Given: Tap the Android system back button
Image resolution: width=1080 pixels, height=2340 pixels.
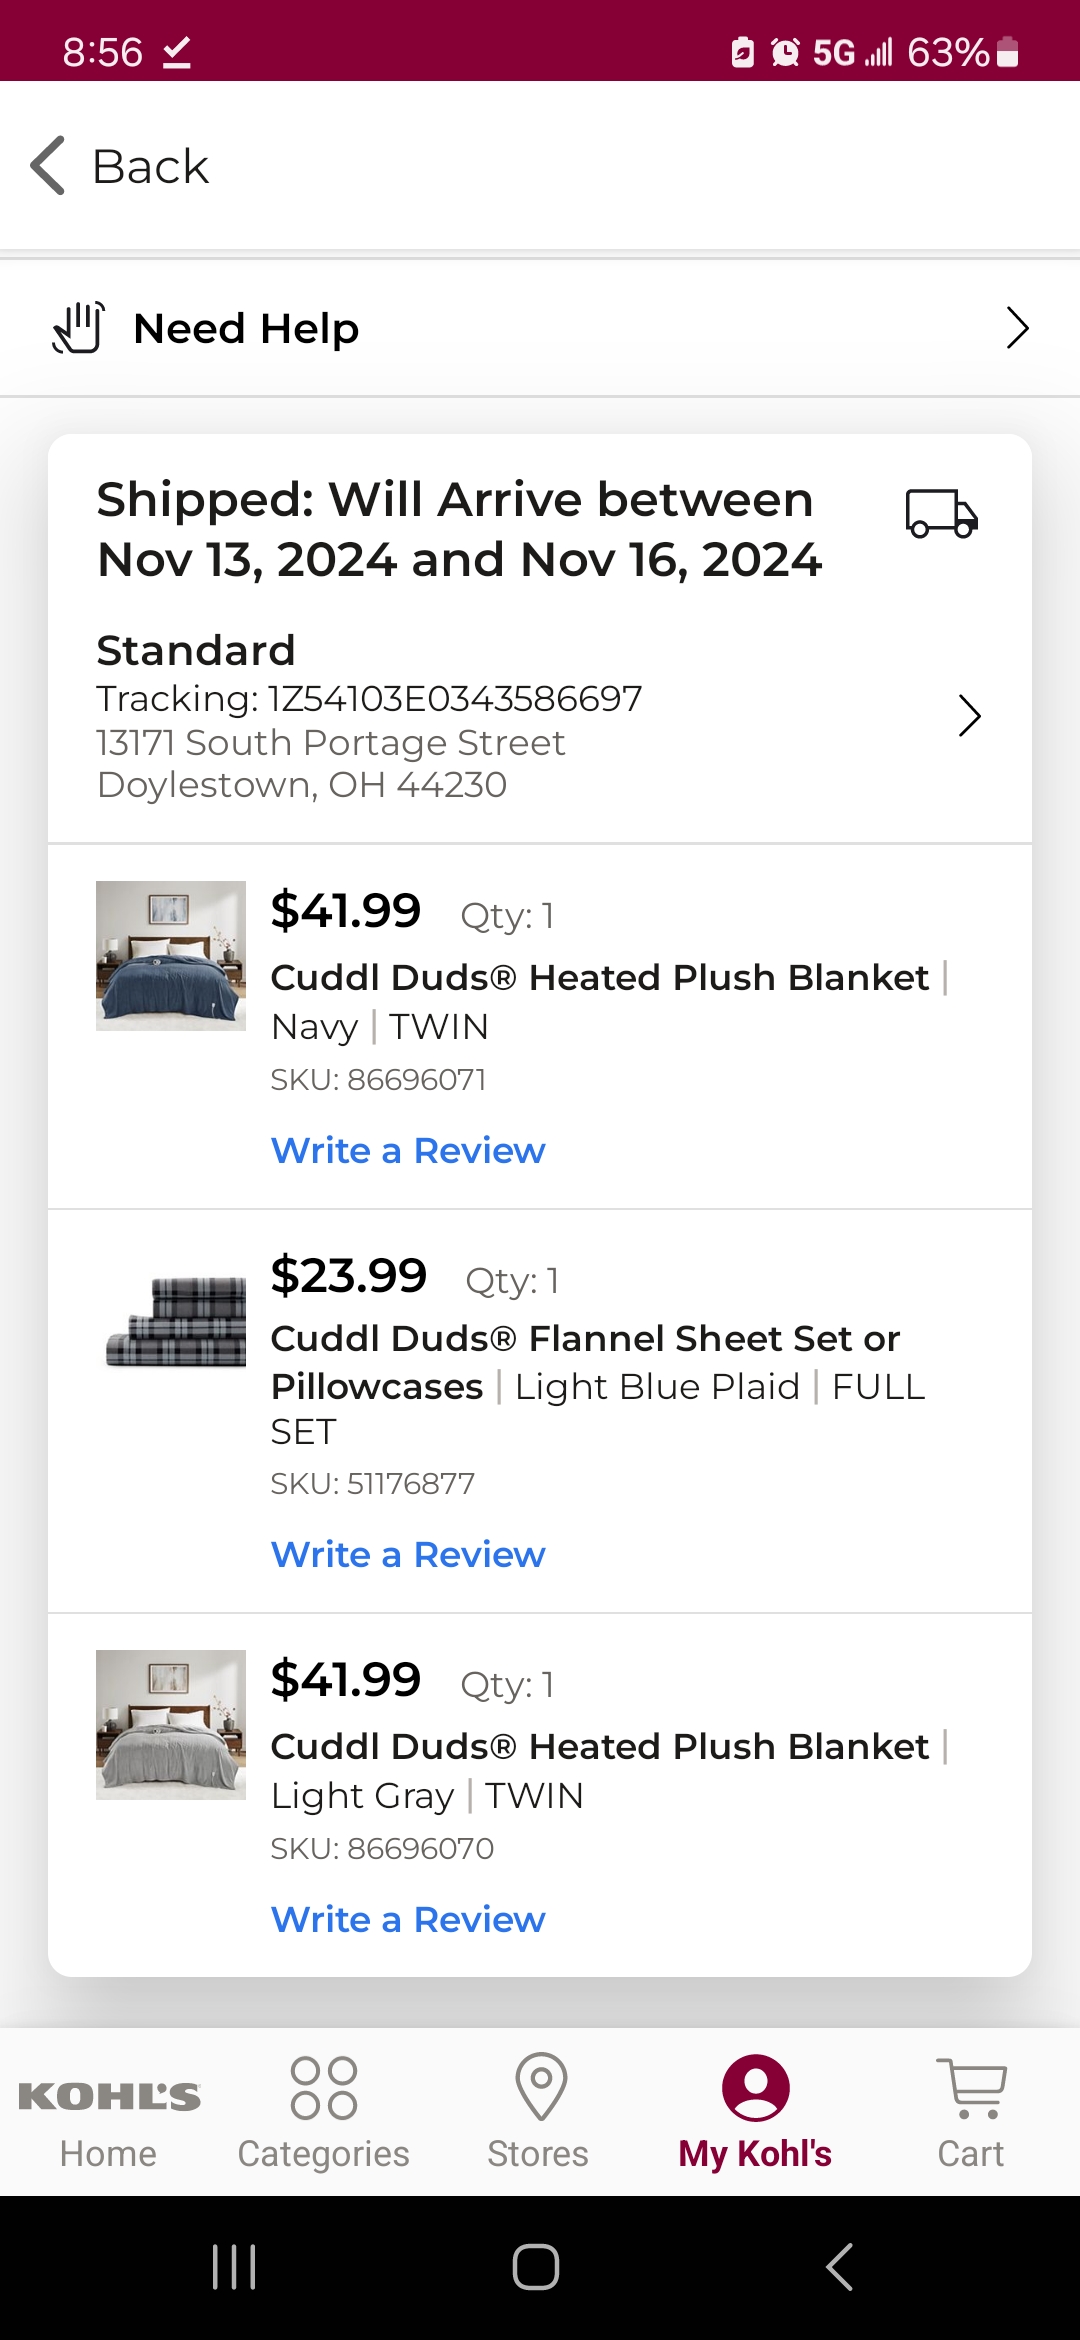Looking at the screenshot, I should click(x=840, y=2267).
